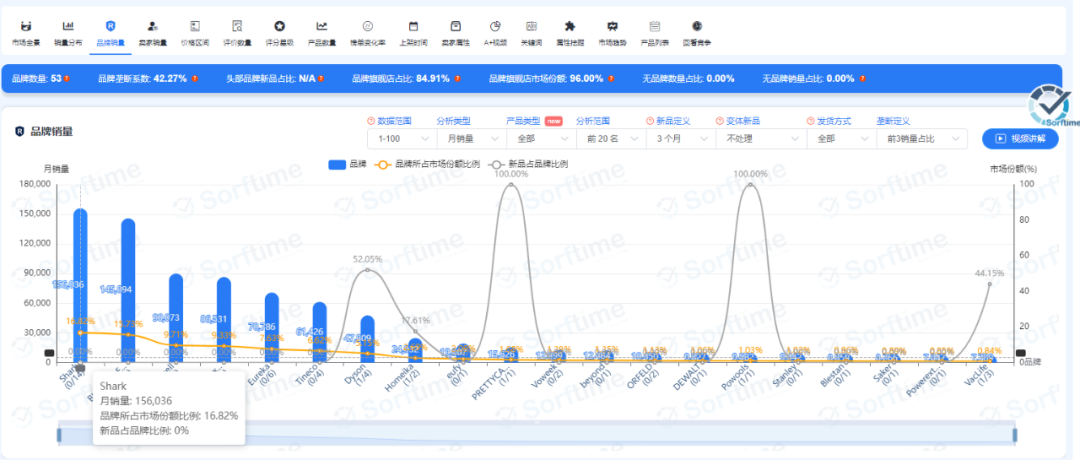Click the Dyson brand bar
The height and width of the screenshot is (460, 1080).
click(x=367, y=338)
